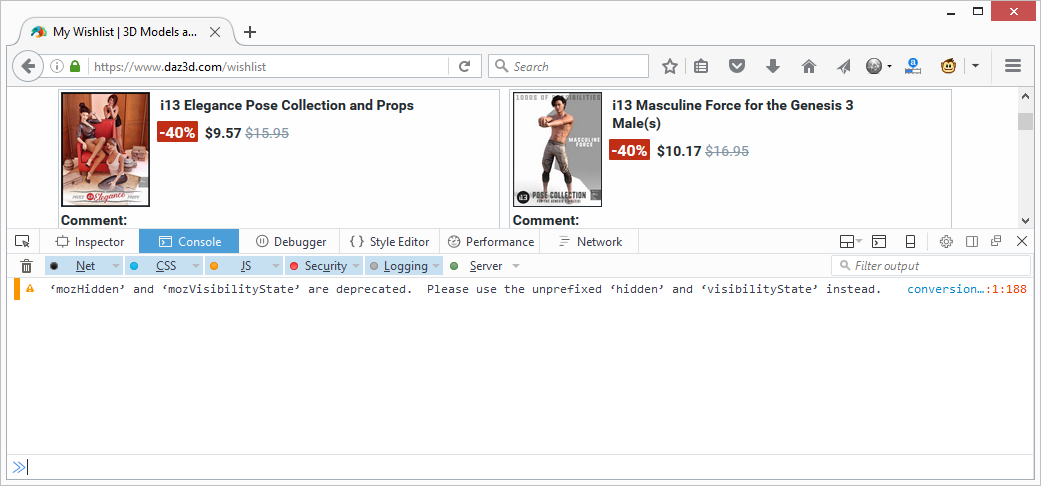The image size is (1041, 486).
Task: Close the developer tools panel
Action: pos(1022,242)
